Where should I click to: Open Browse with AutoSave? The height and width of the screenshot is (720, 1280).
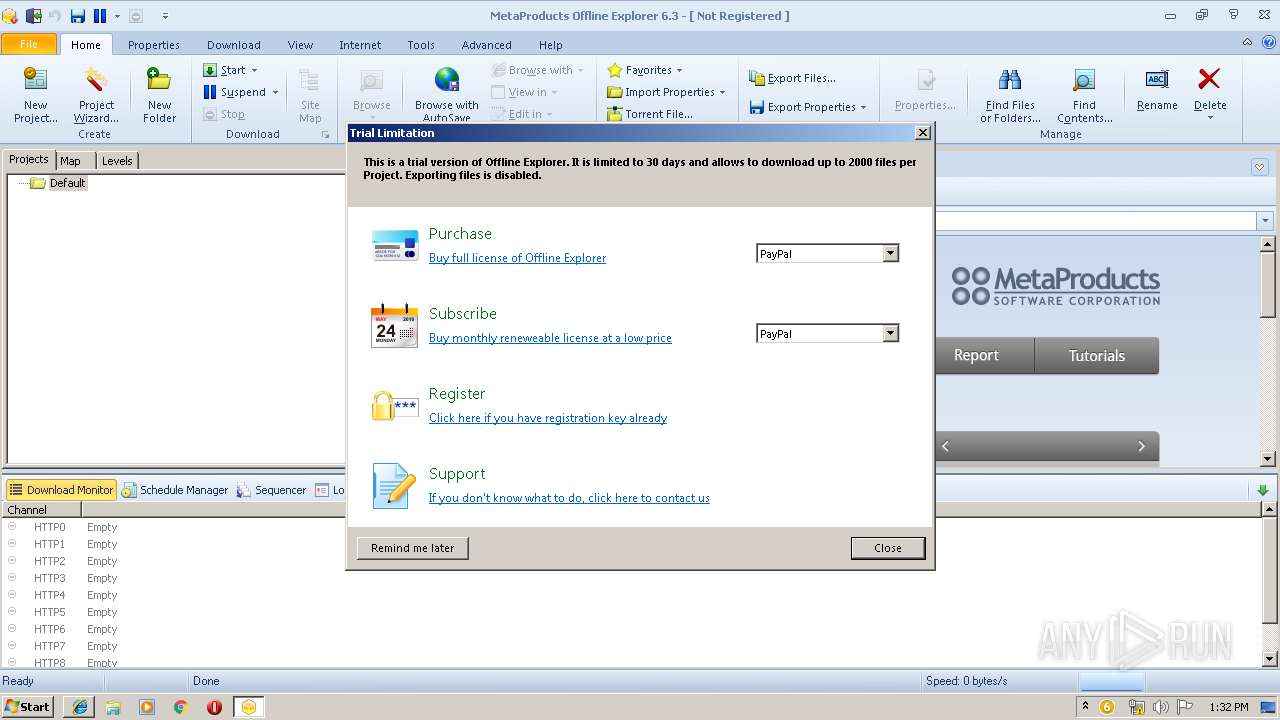(x=446, y=95)
